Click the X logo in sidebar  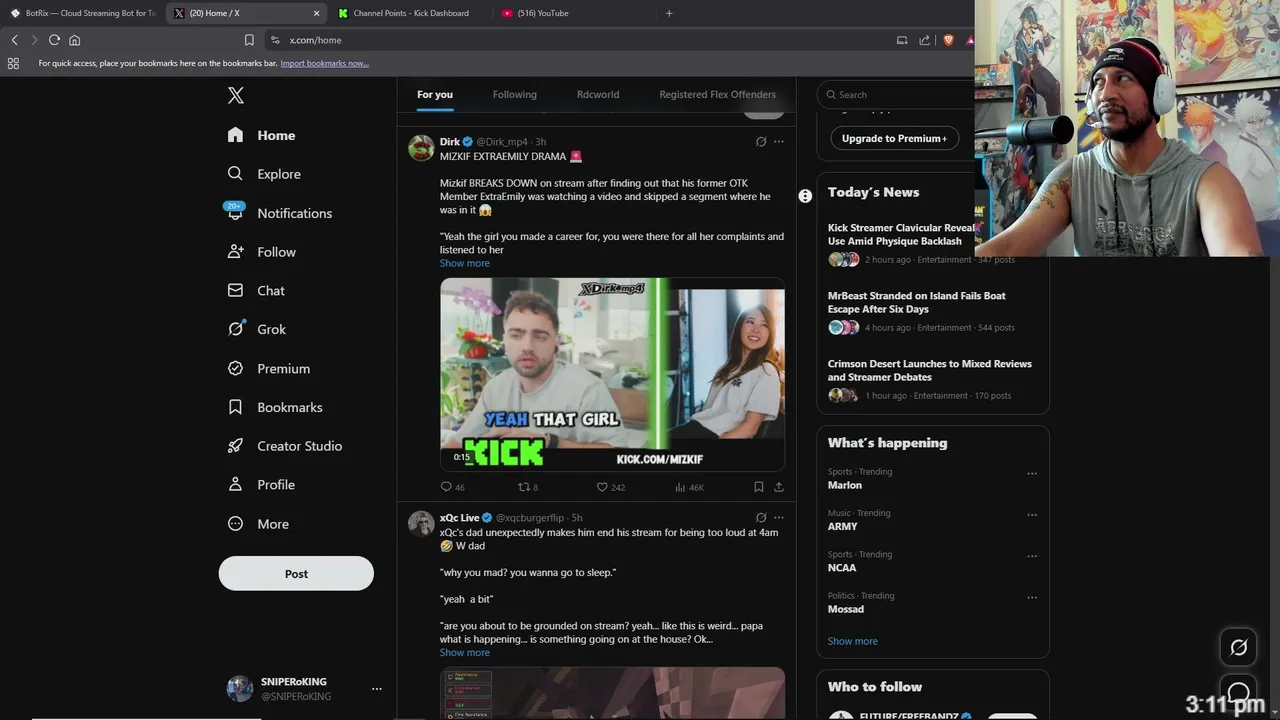coord(236,96)
